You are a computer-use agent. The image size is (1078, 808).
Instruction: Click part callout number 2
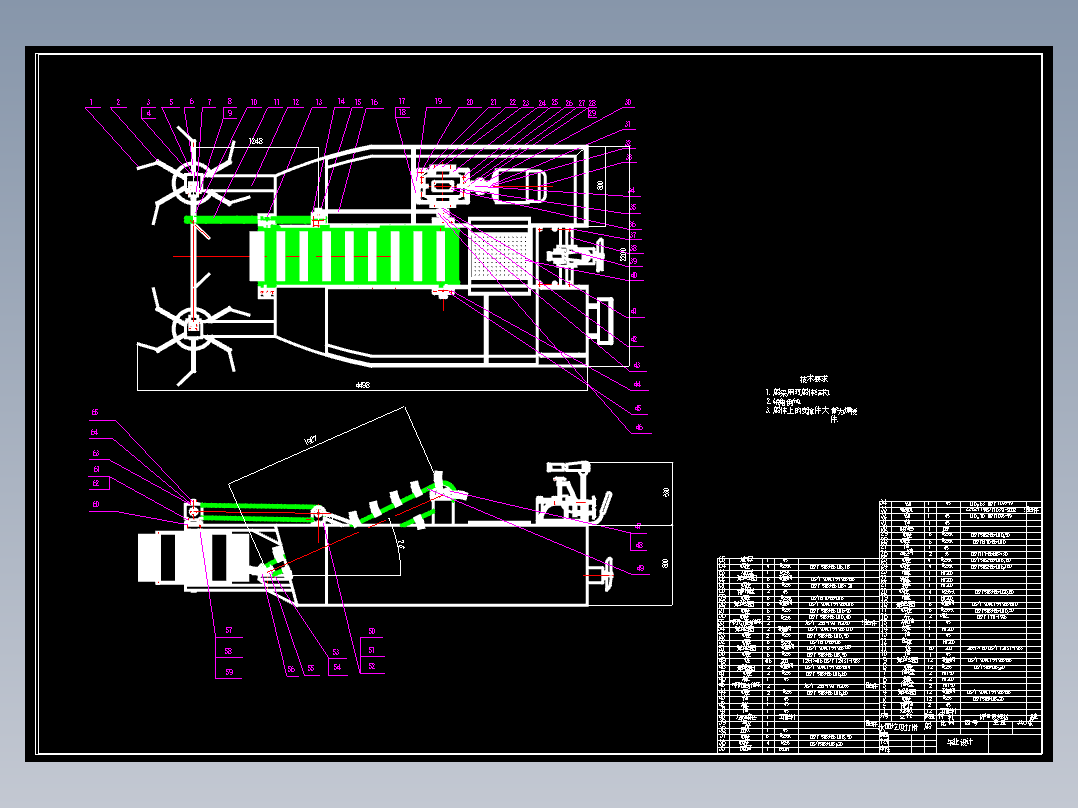pyautogui.click(x=118, y=102)
